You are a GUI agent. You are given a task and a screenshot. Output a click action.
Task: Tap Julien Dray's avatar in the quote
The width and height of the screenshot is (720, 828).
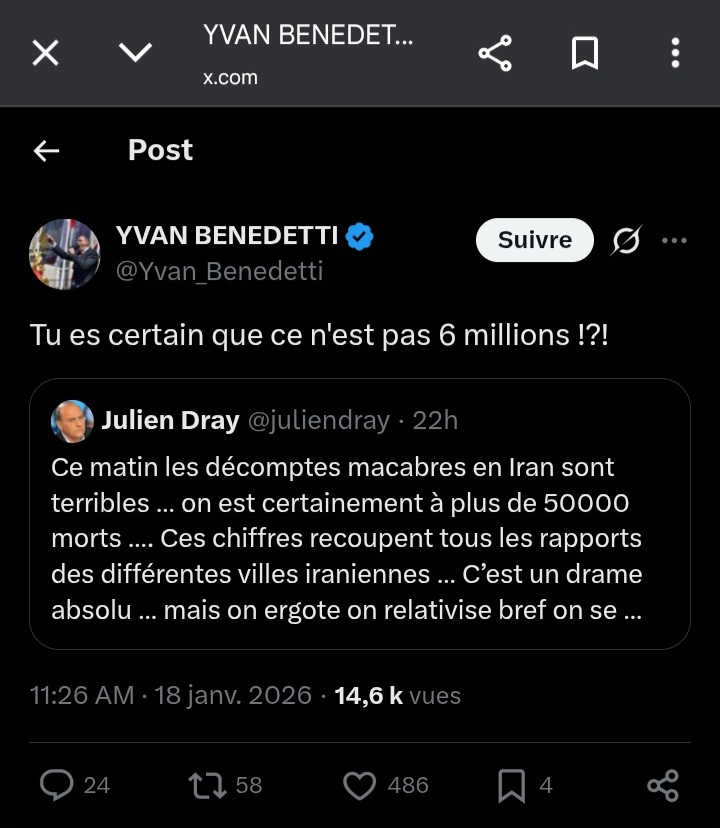(x=72, y=421)
